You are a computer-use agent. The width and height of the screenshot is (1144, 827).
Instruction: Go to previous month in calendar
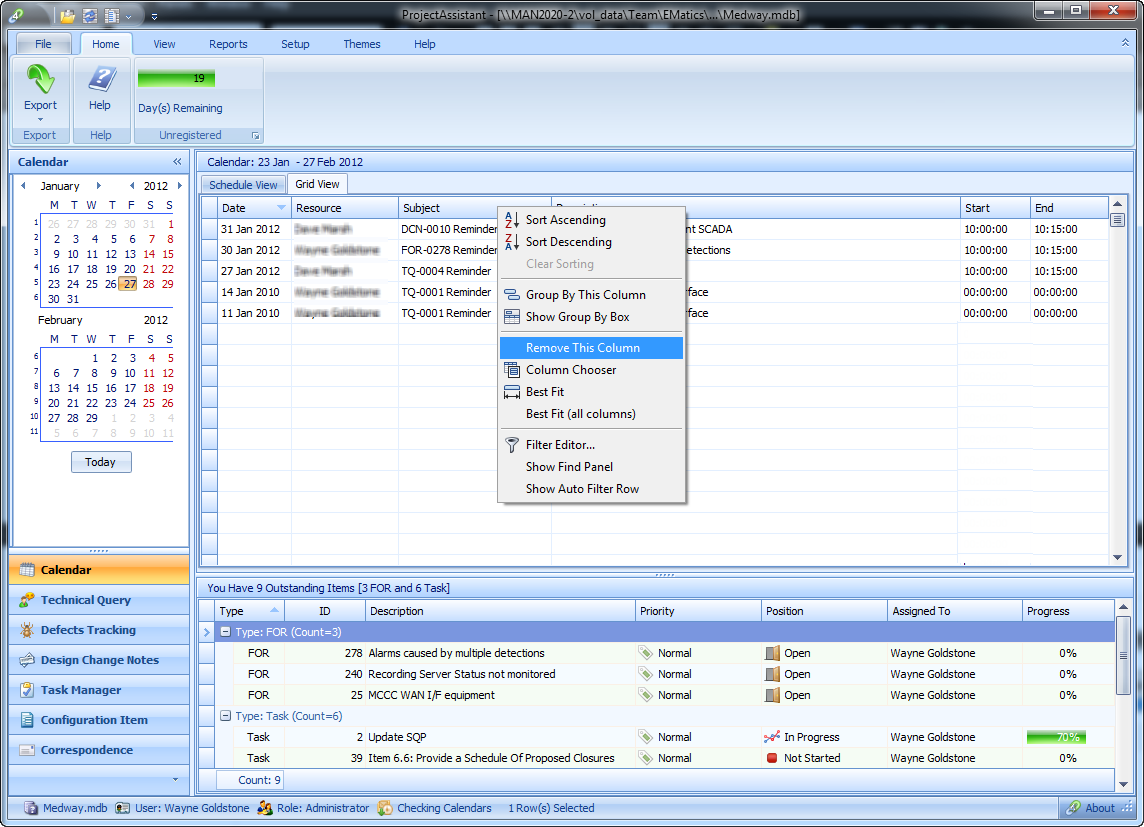pos(23,185)
